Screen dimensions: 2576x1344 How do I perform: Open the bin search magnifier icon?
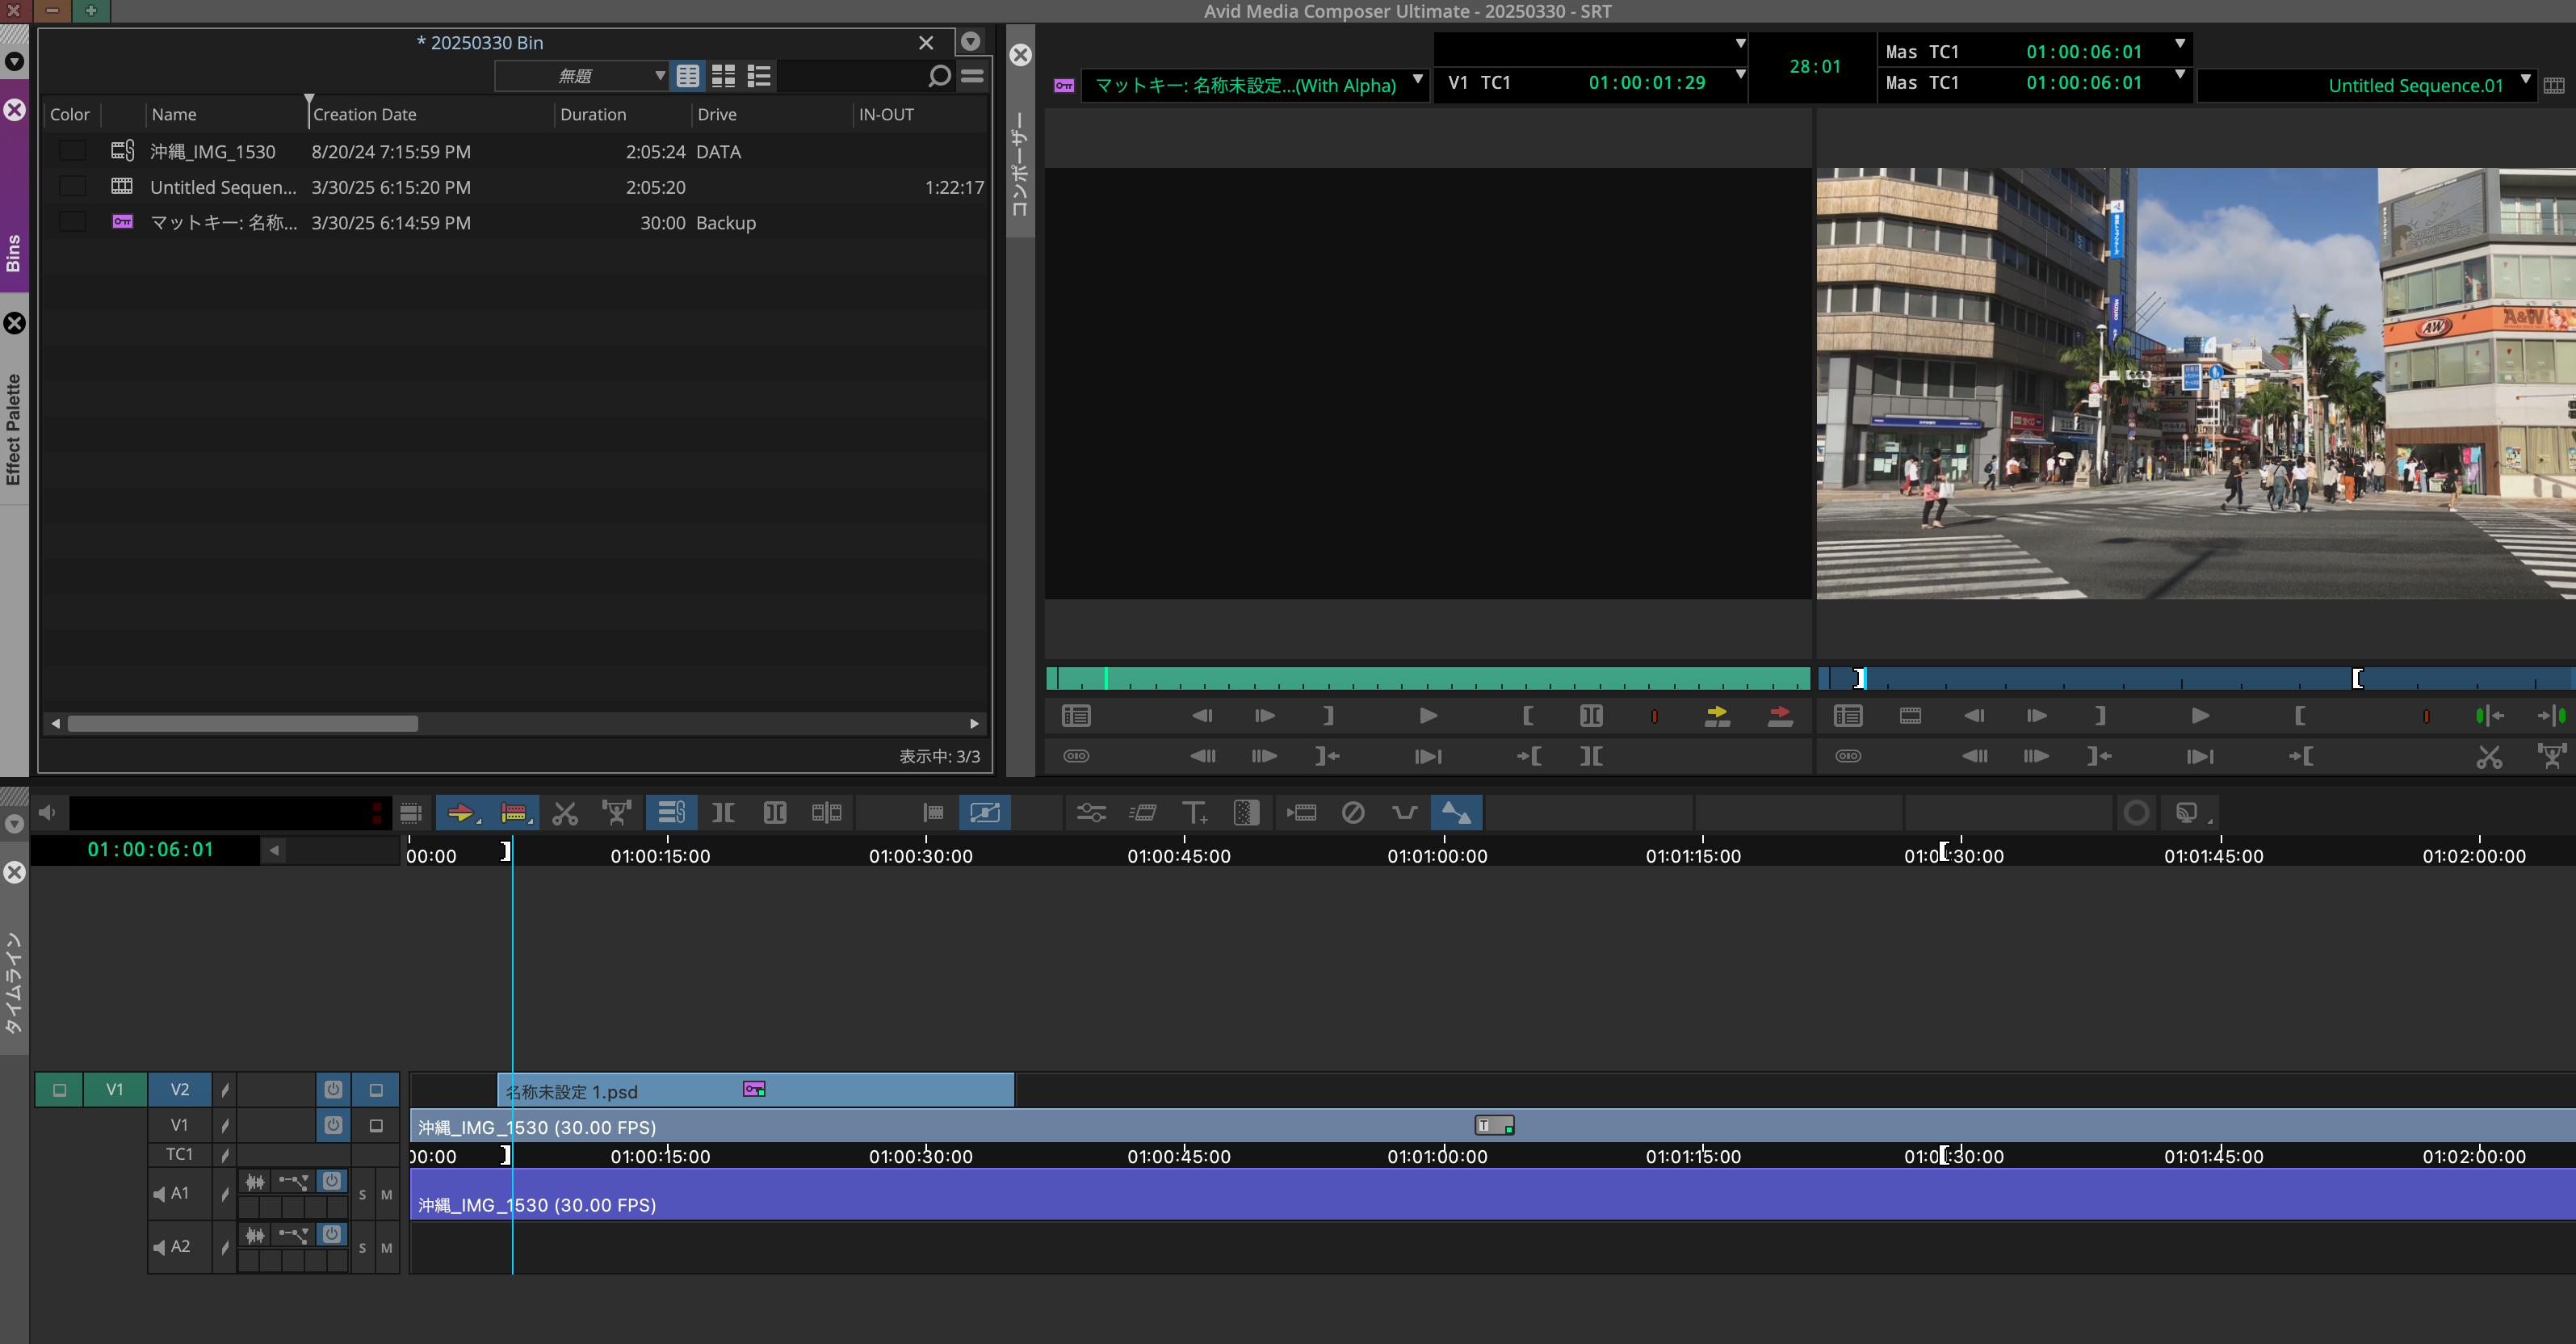[938, 76]
